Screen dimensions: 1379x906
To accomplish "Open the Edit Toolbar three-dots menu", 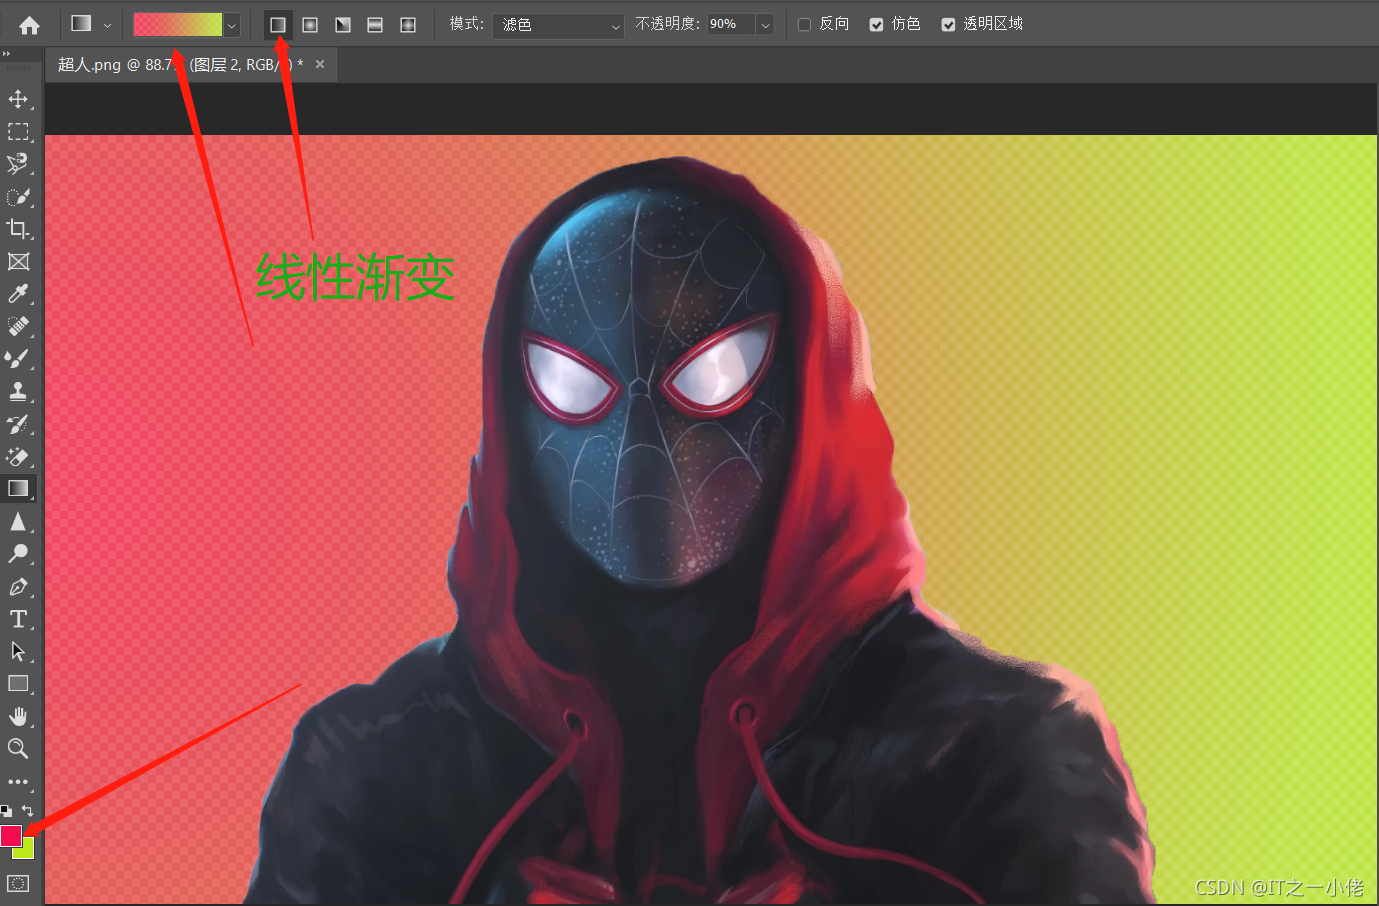I will [x=18, y=782].
